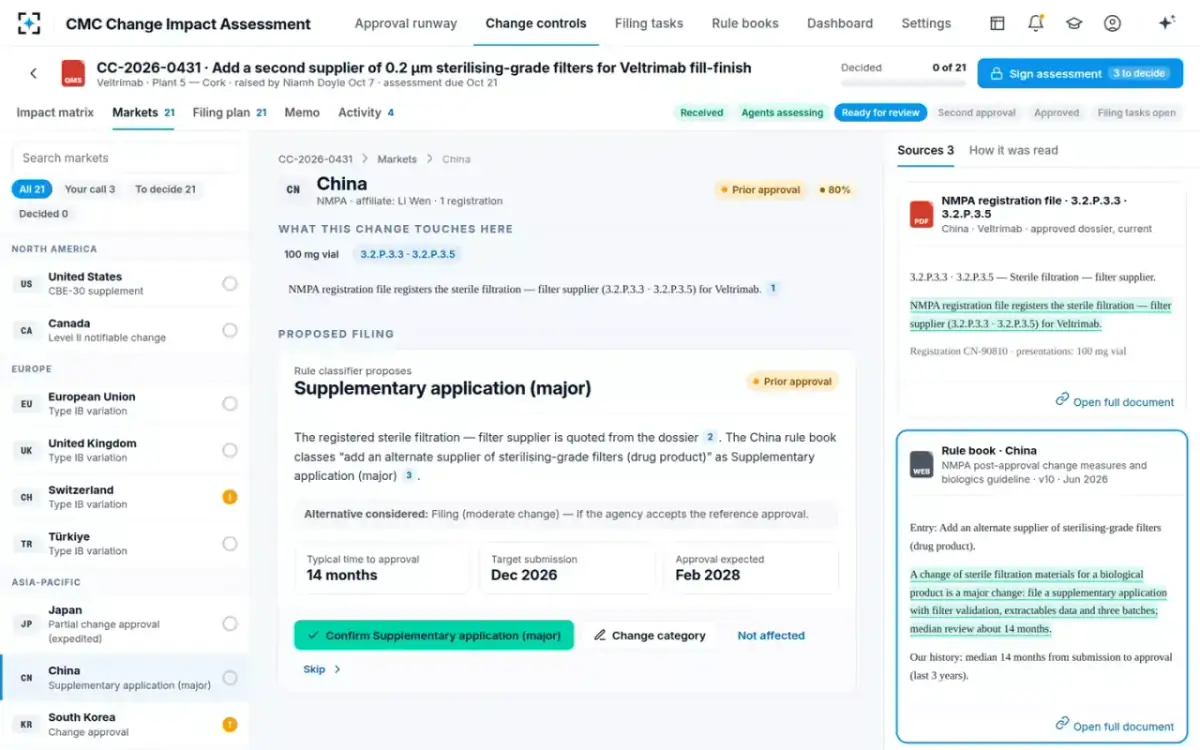Click the app logo icon
This screenshot has height=750, width=1200.
(x=29, y=23)
